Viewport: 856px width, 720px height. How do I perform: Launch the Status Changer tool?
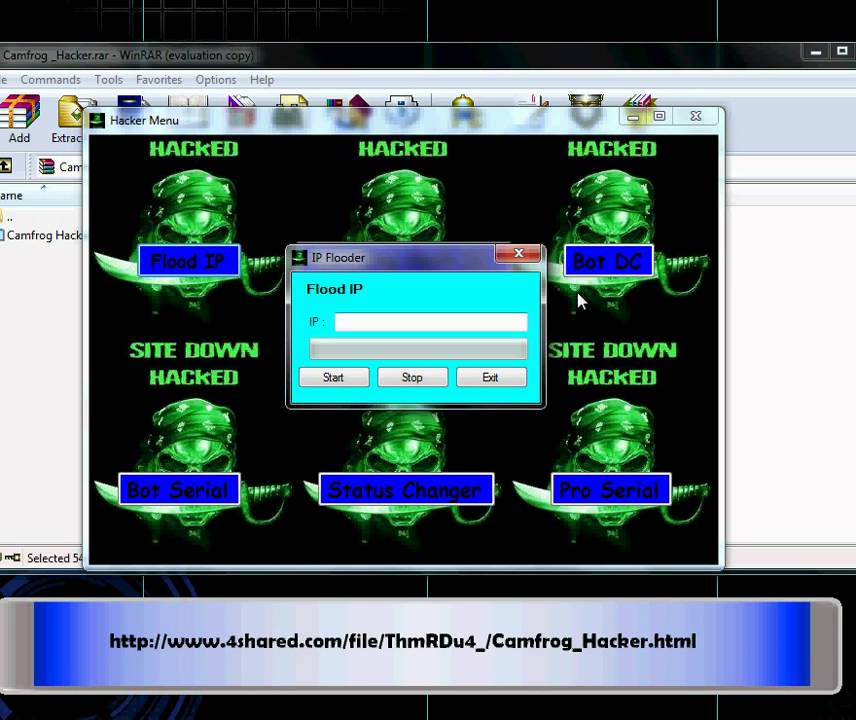pos(406,489)
